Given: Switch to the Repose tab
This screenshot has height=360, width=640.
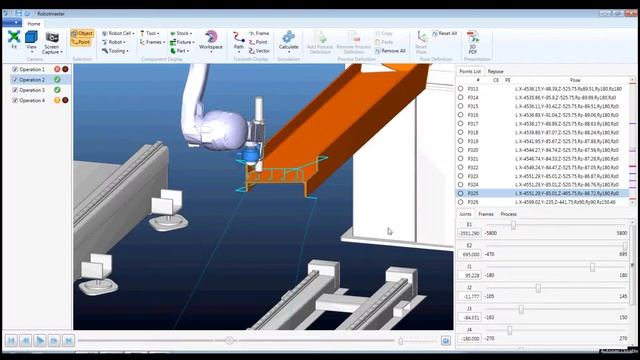Looking at the screenshot, I should coord(496,71).
